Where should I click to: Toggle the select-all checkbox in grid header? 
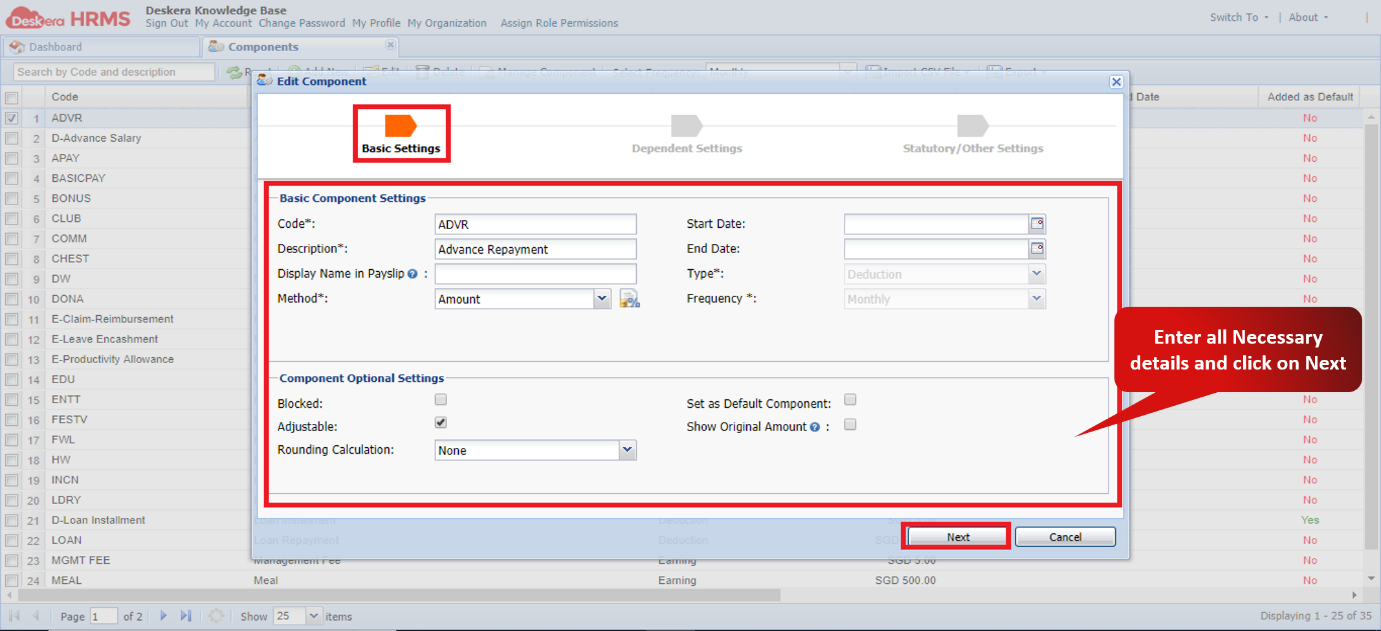11,98
